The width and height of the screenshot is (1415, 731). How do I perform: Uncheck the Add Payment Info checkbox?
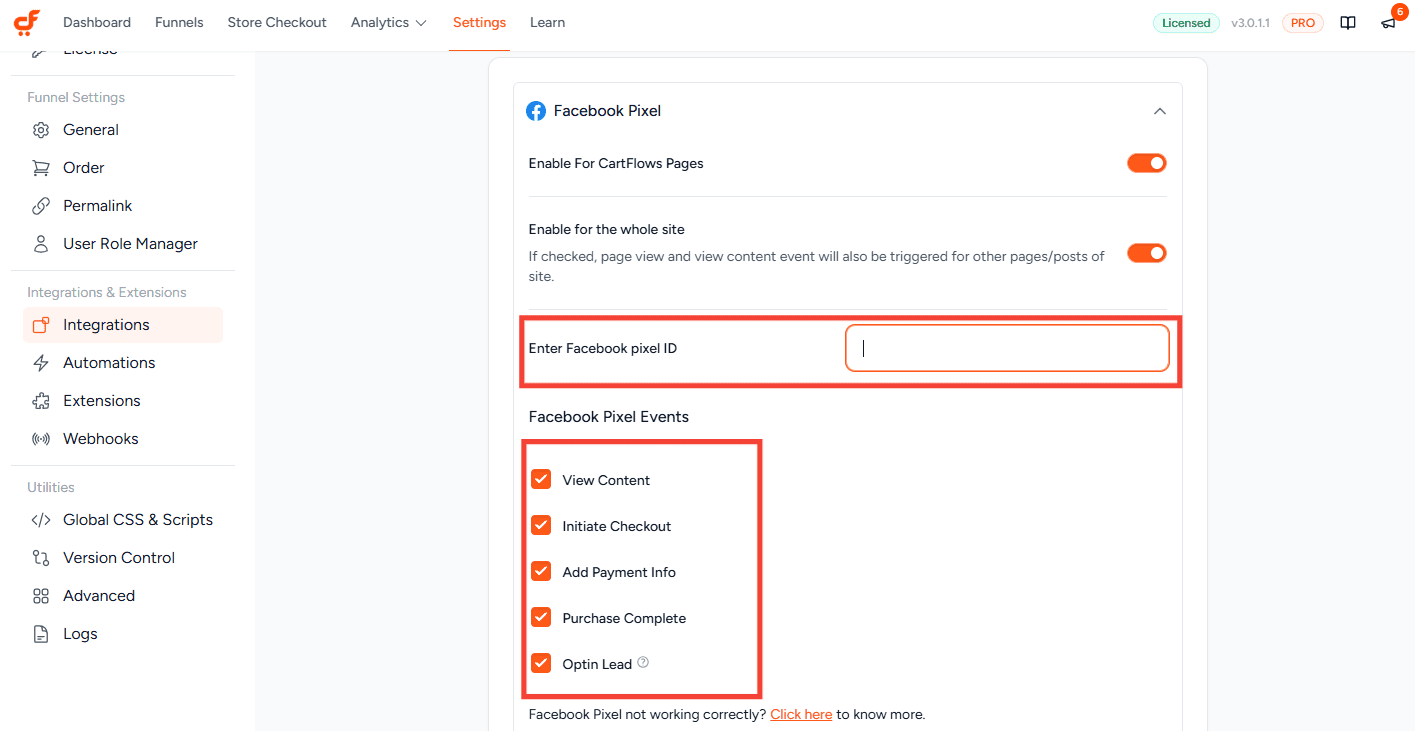pos(541,571)
